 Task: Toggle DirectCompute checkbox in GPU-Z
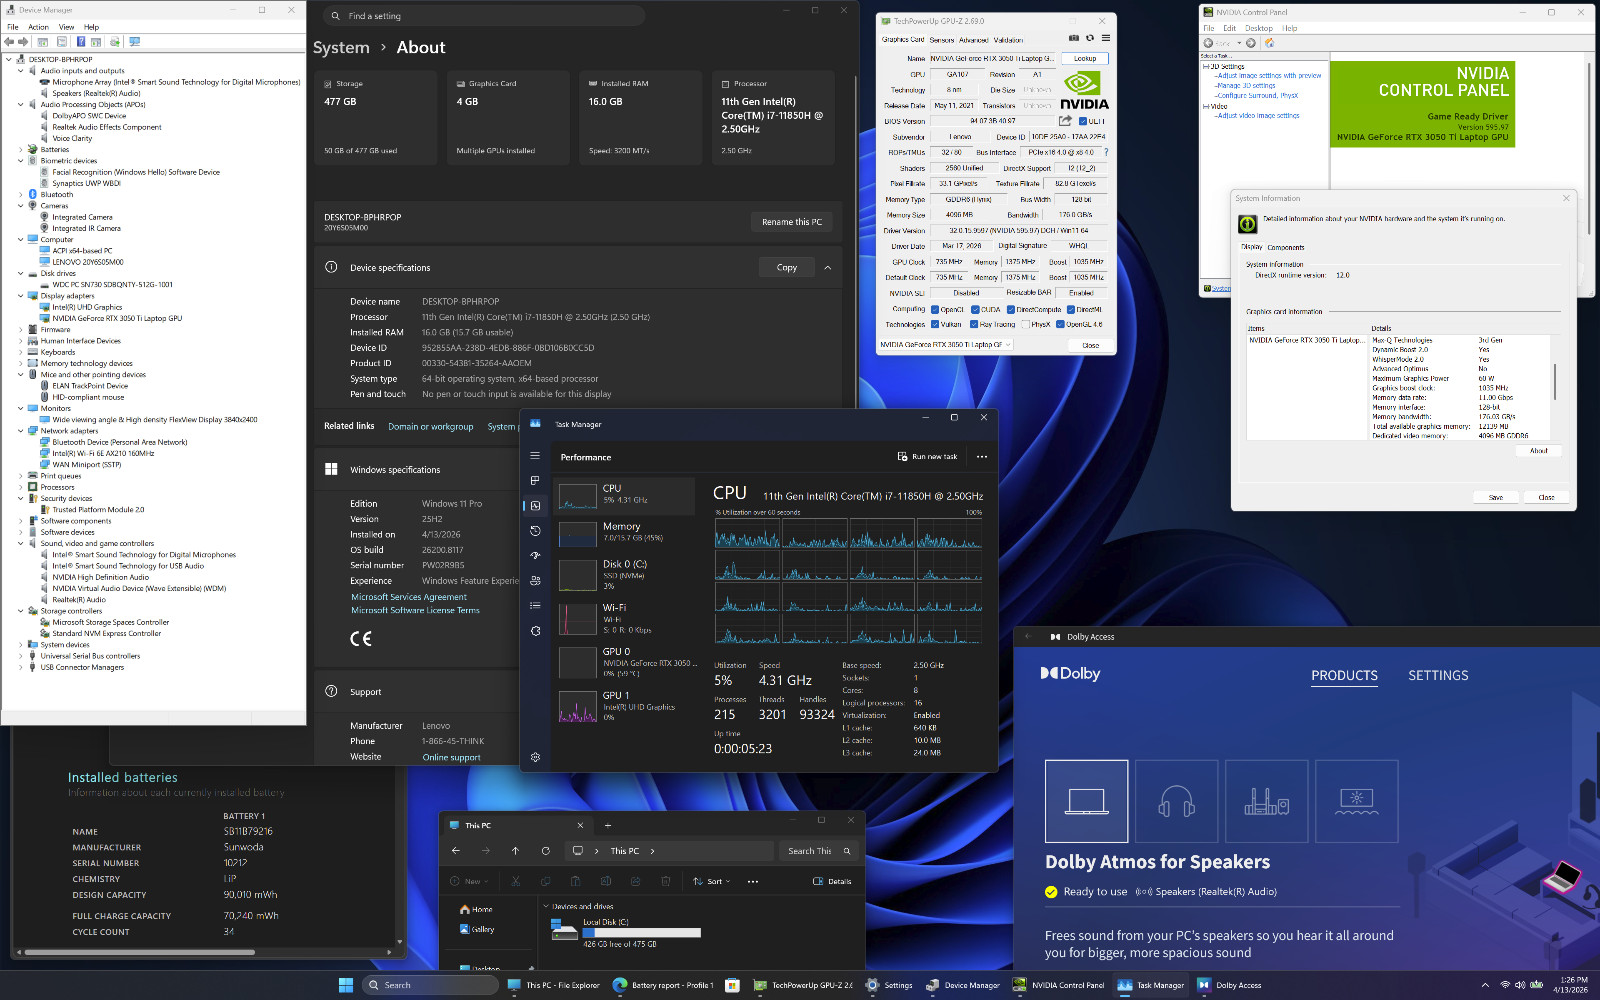[x=1010, y=309]
